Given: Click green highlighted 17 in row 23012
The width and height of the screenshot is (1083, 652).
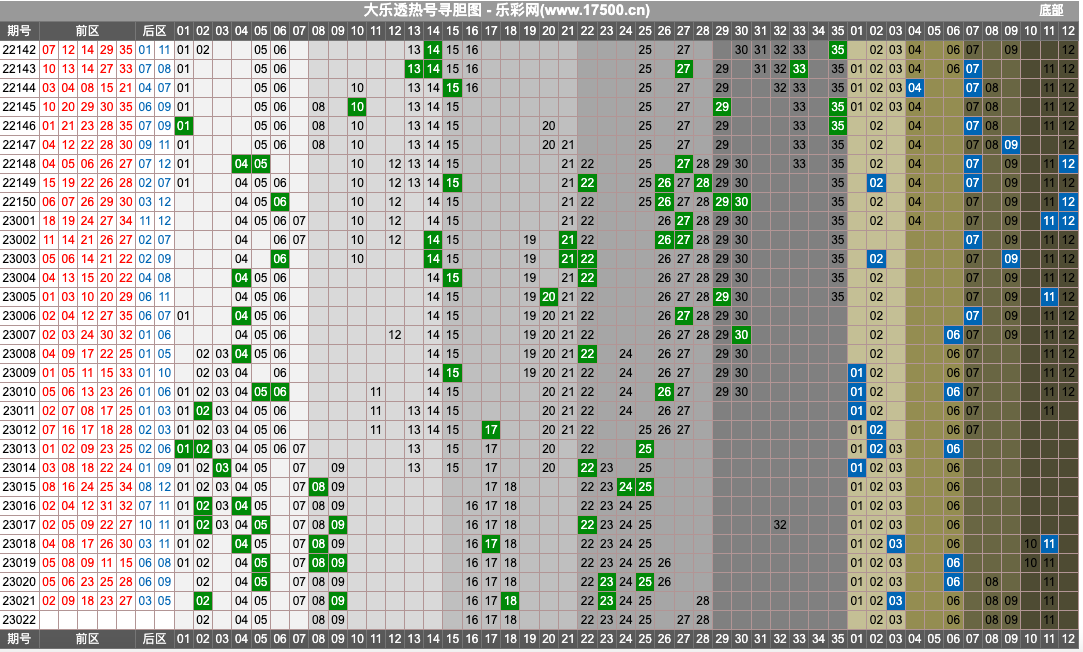Looking at the screenshot, I should click(490, 430).
